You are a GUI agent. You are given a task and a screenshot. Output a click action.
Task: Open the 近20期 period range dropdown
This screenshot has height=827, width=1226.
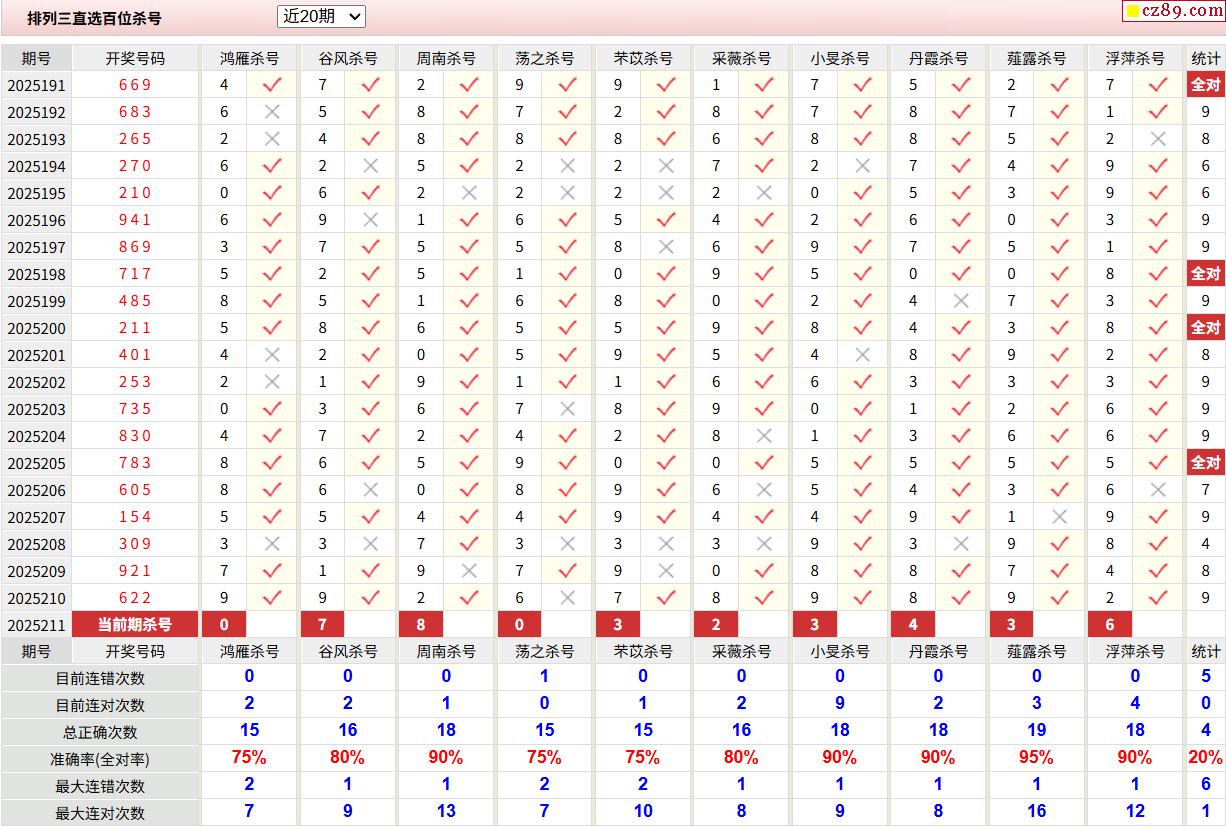click(x=321, y=16)
